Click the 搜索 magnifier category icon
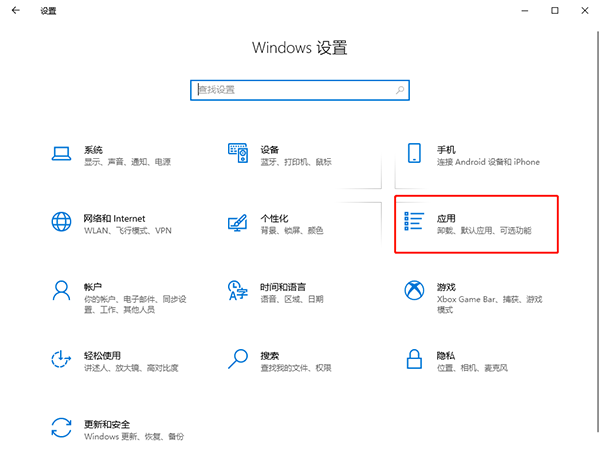Screen dimensions: 600x459 (238, 359)
